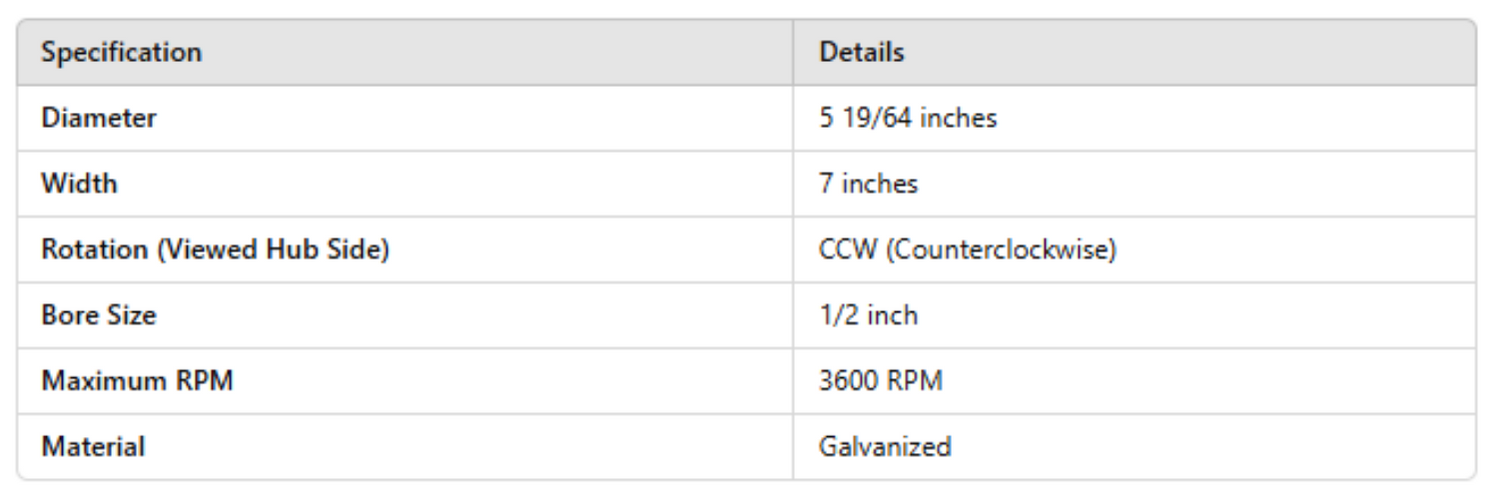Click the 3600 RPM value
Screen dimensions: 1500x499
[880, 381]
